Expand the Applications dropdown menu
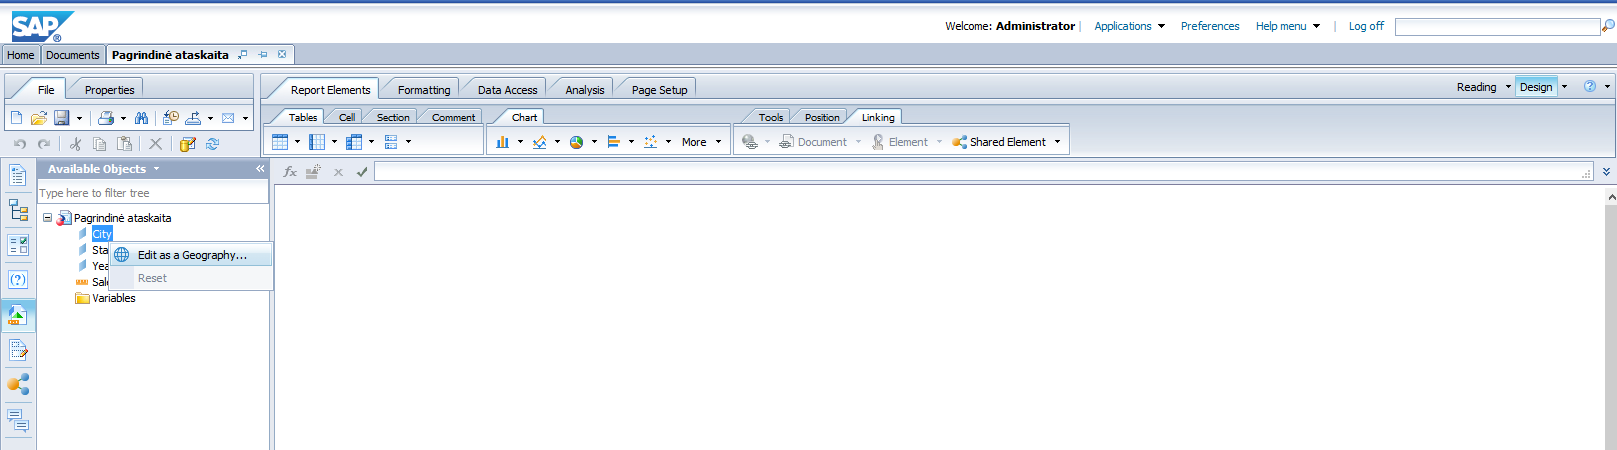Image resolution: width=1617 pixels, height=450 pixels. point(1129,26)
